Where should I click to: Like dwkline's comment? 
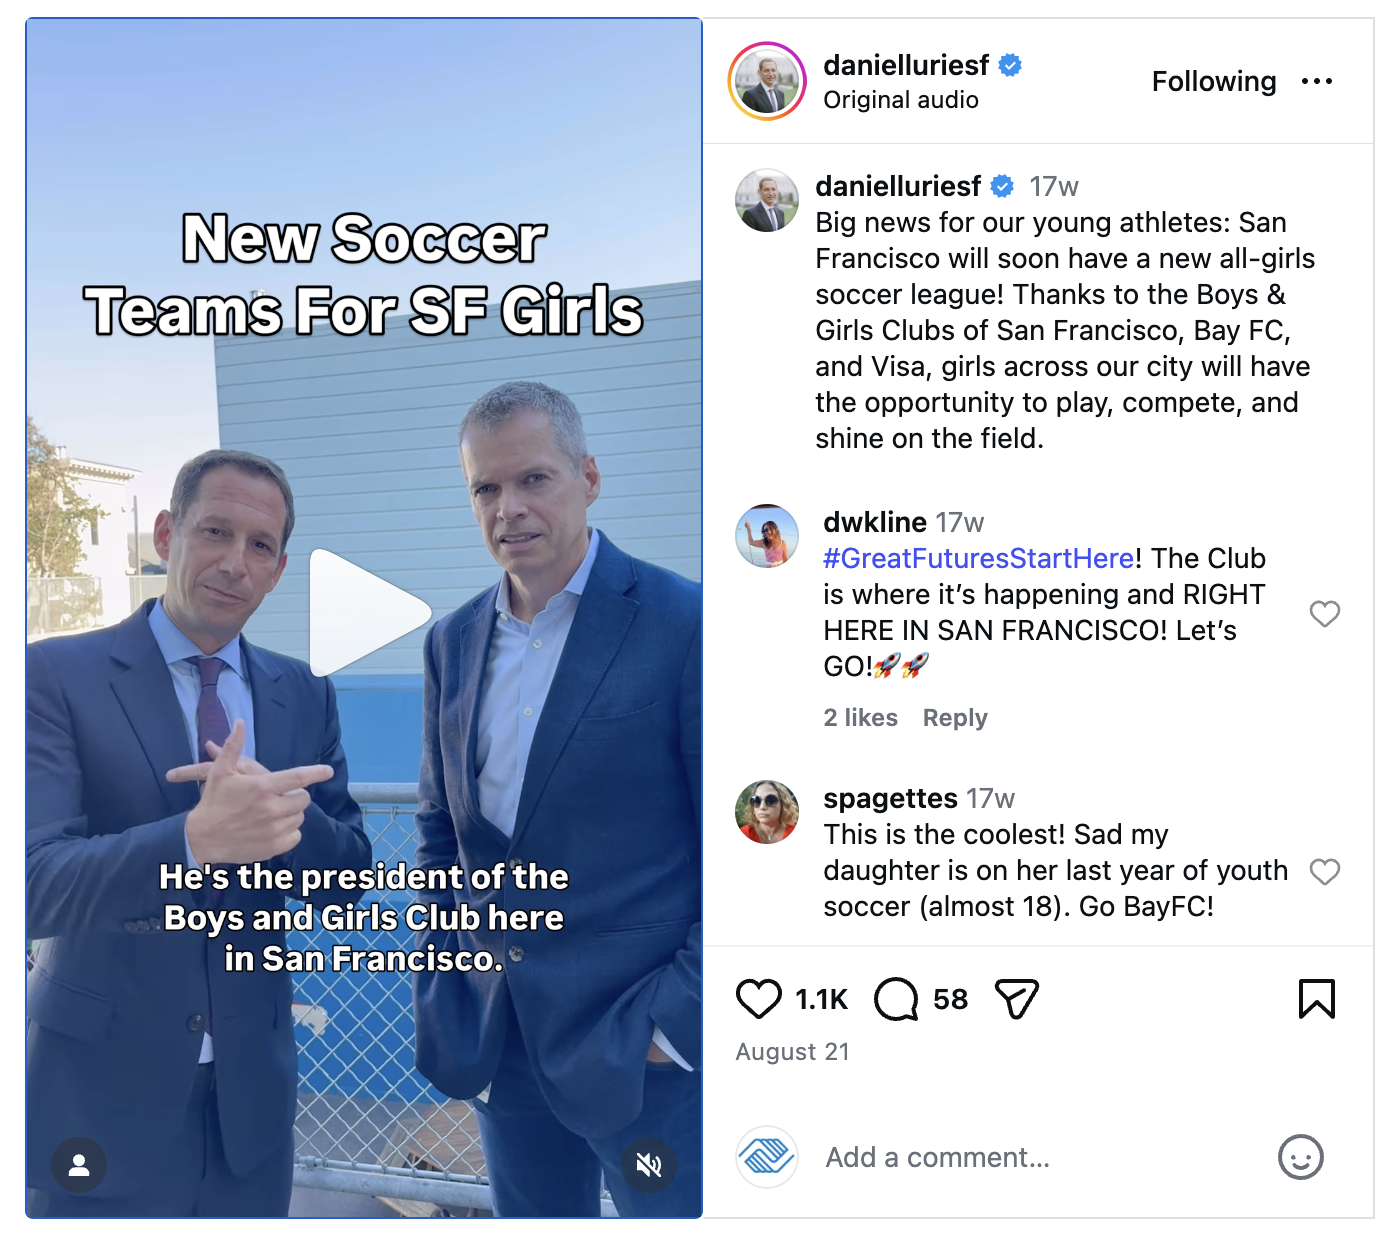[1325, 613]
